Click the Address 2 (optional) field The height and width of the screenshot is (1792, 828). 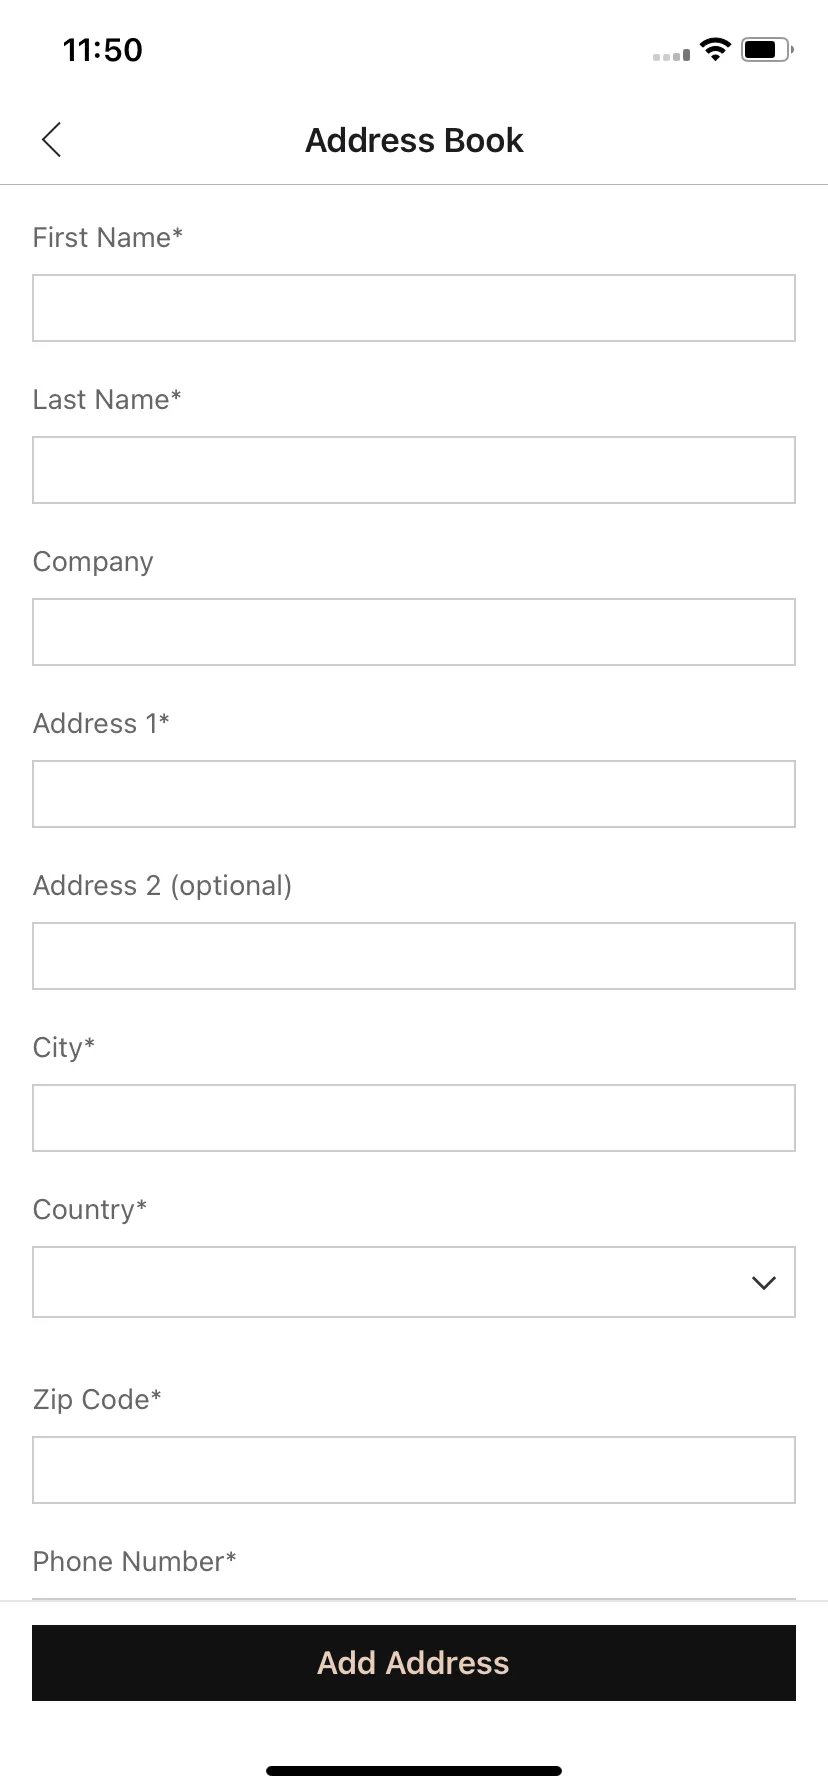pyautogui.click(x=414, y=956)
